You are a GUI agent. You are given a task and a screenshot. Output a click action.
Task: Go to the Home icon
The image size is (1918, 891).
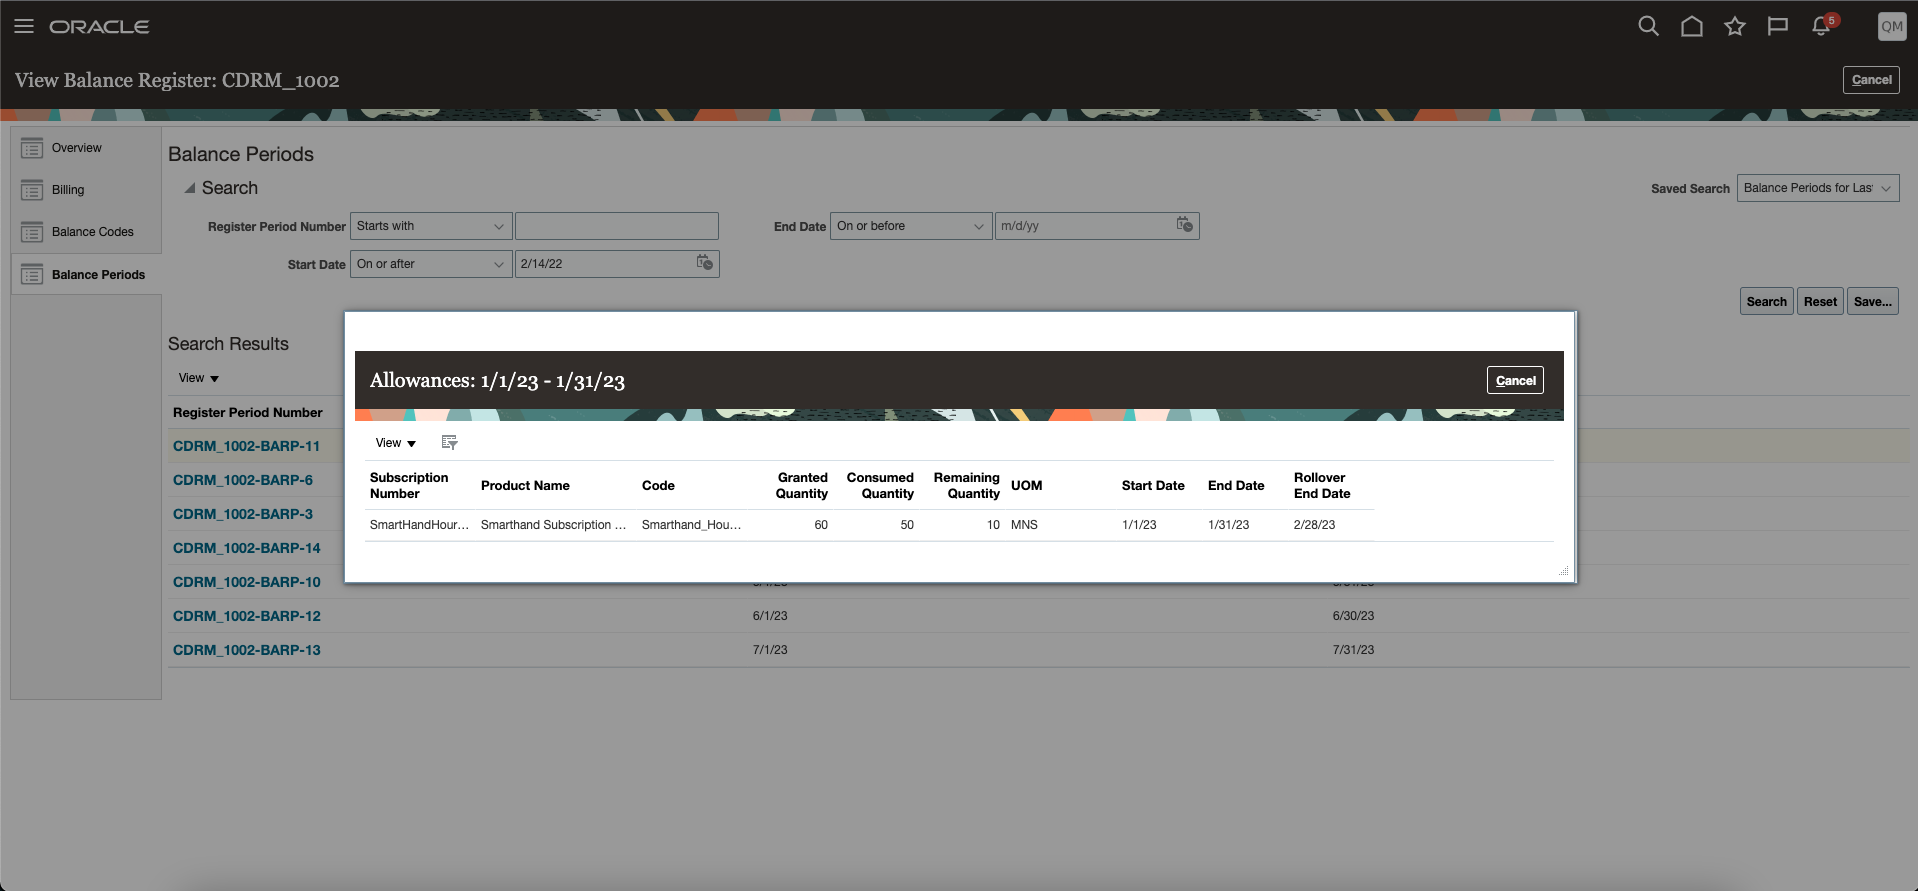[x=1691, y=26]
